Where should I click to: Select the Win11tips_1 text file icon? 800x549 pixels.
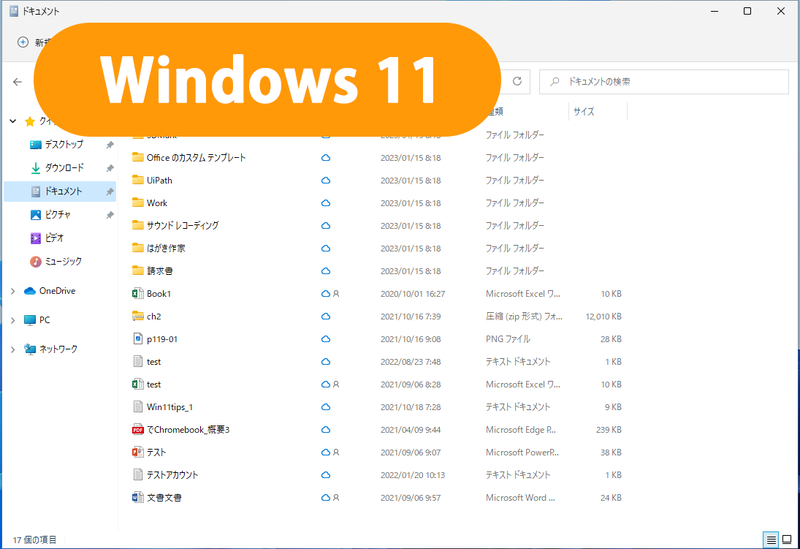click(x=138, y=407)
